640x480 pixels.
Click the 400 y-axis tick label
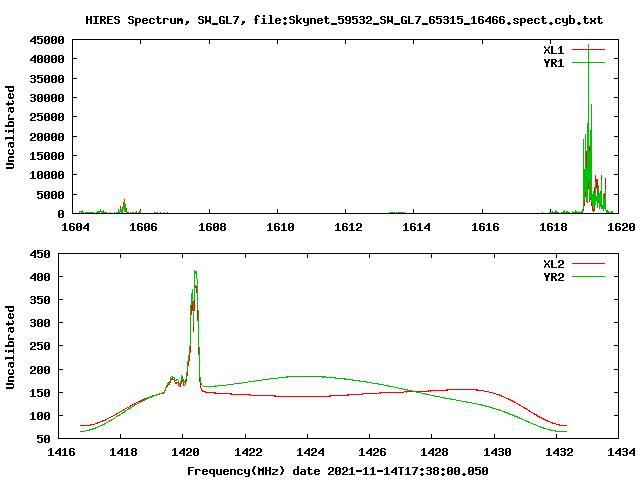pos(40,277)
